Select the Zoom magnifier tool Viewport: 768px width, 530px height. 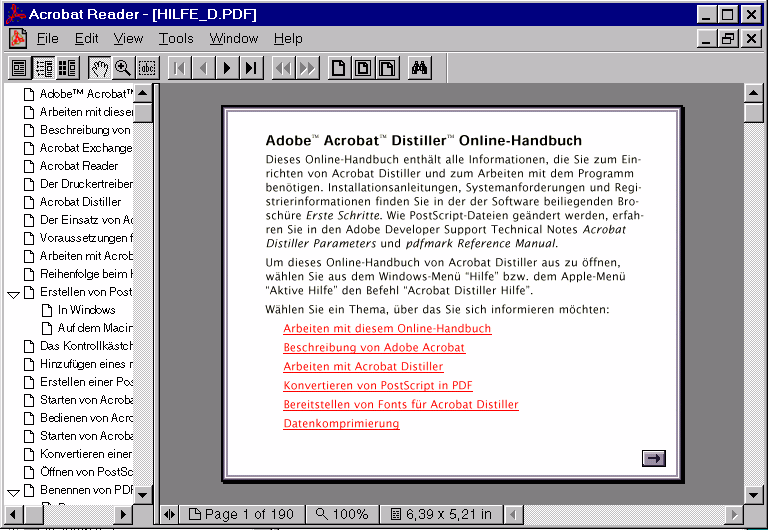tap(123, 68)
